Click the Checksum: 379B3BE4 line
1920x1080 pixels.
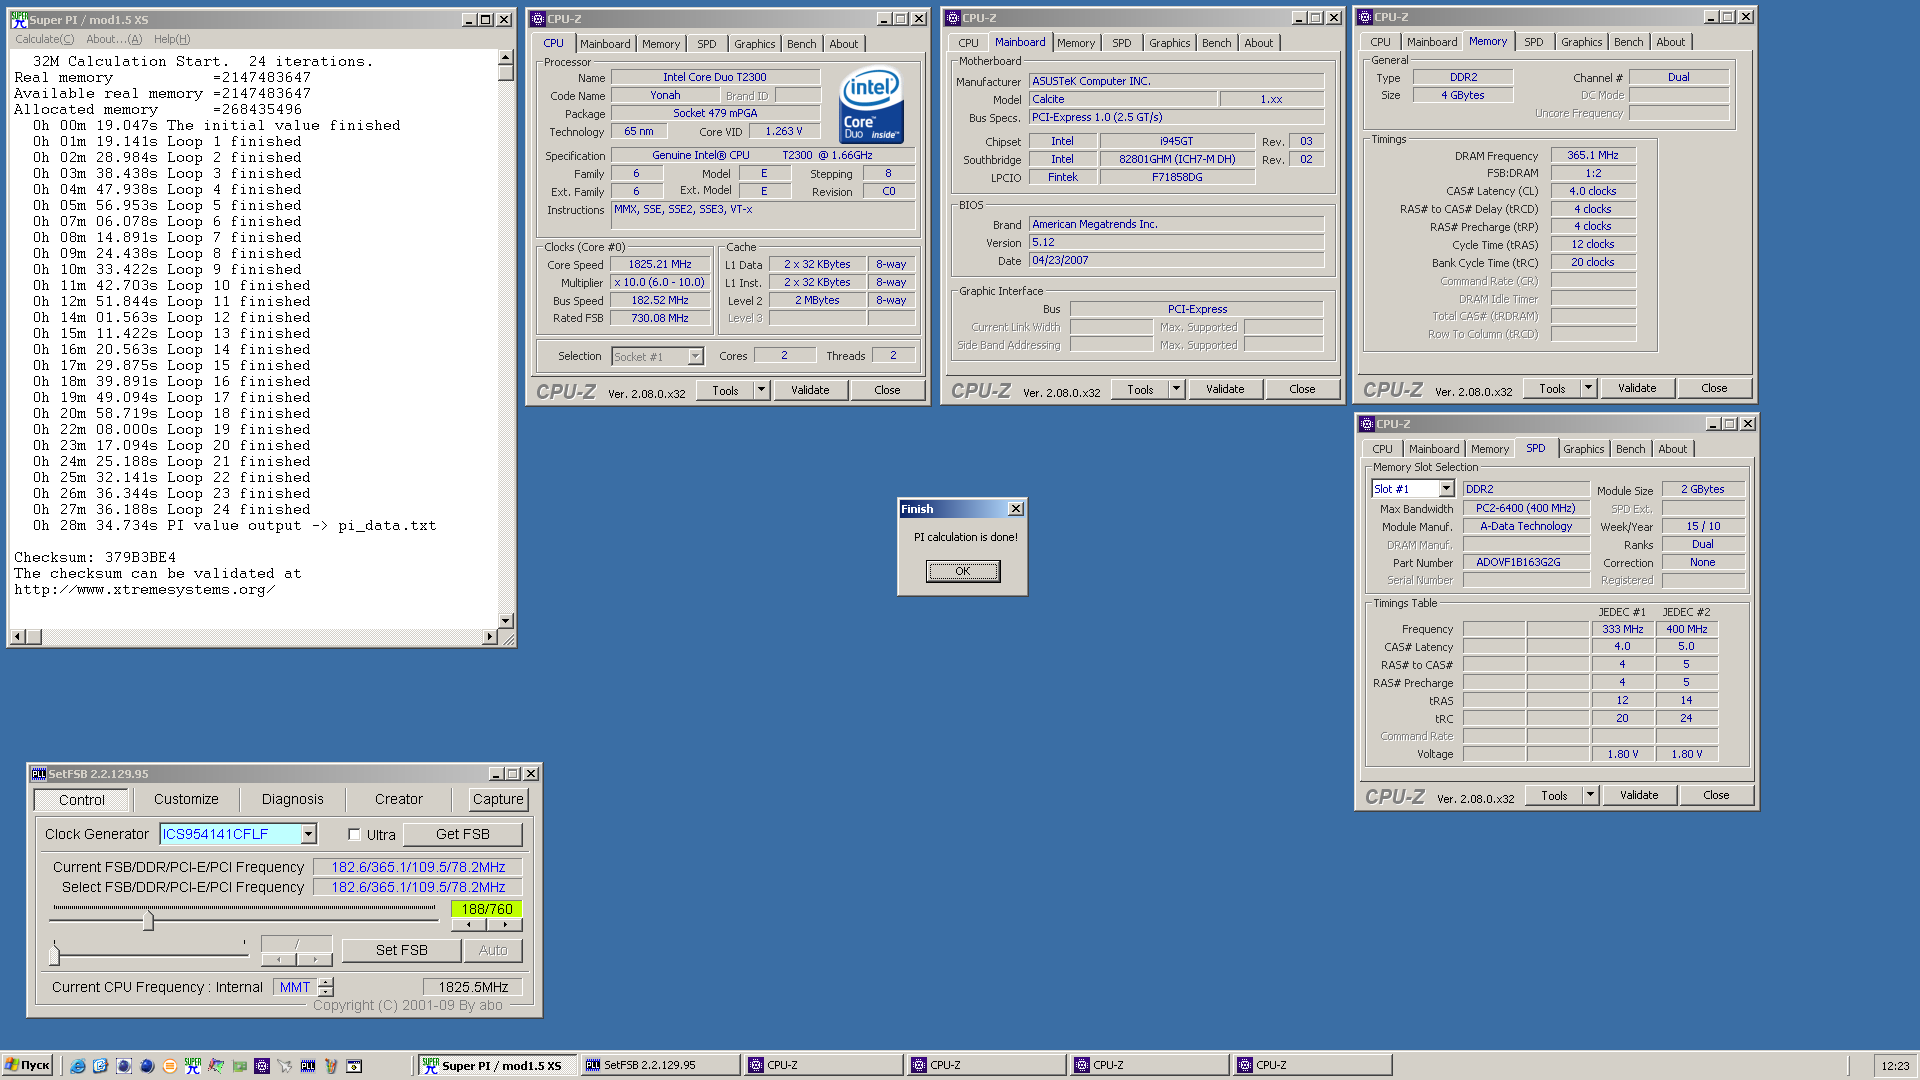pos(95,558)
